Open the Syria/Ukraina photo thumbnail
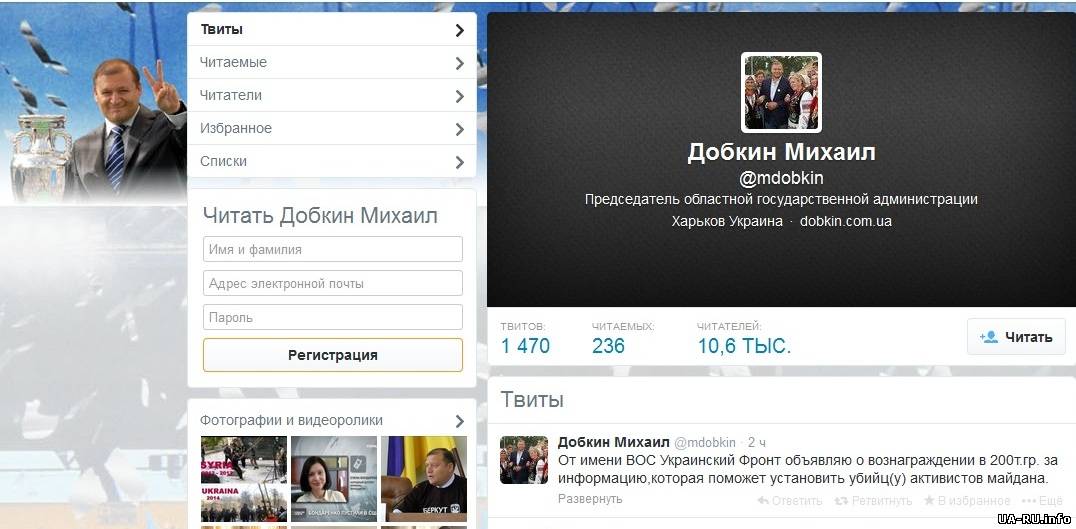 [x=243, y=478]
